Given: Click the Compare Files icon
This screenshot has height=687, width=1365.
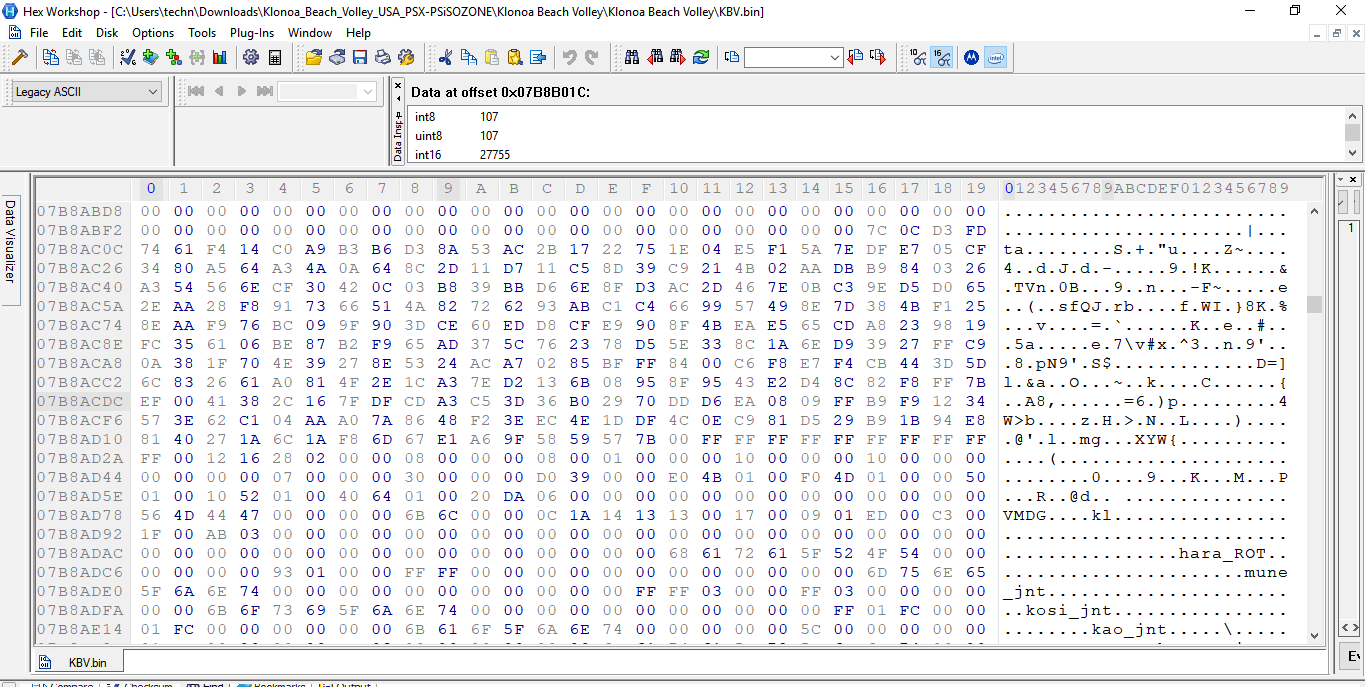Looking at the screenshot, I should (51, 57).
